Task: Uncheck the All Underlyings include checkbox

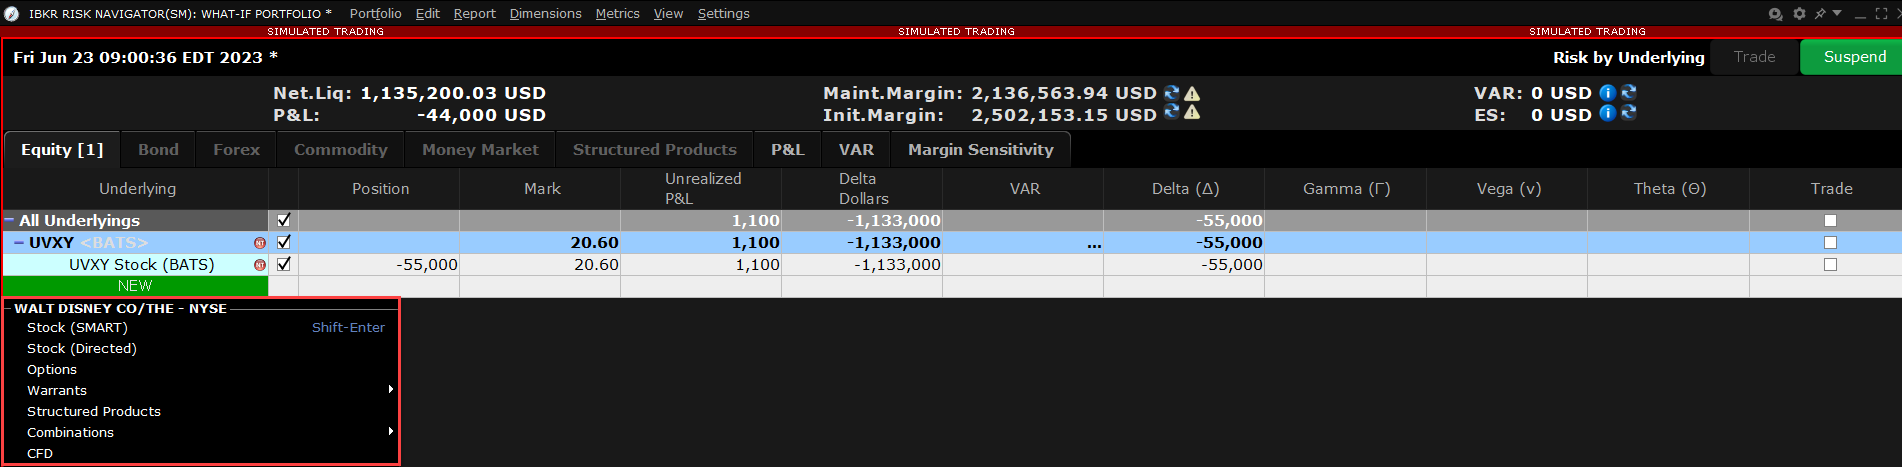Action: 284,220
